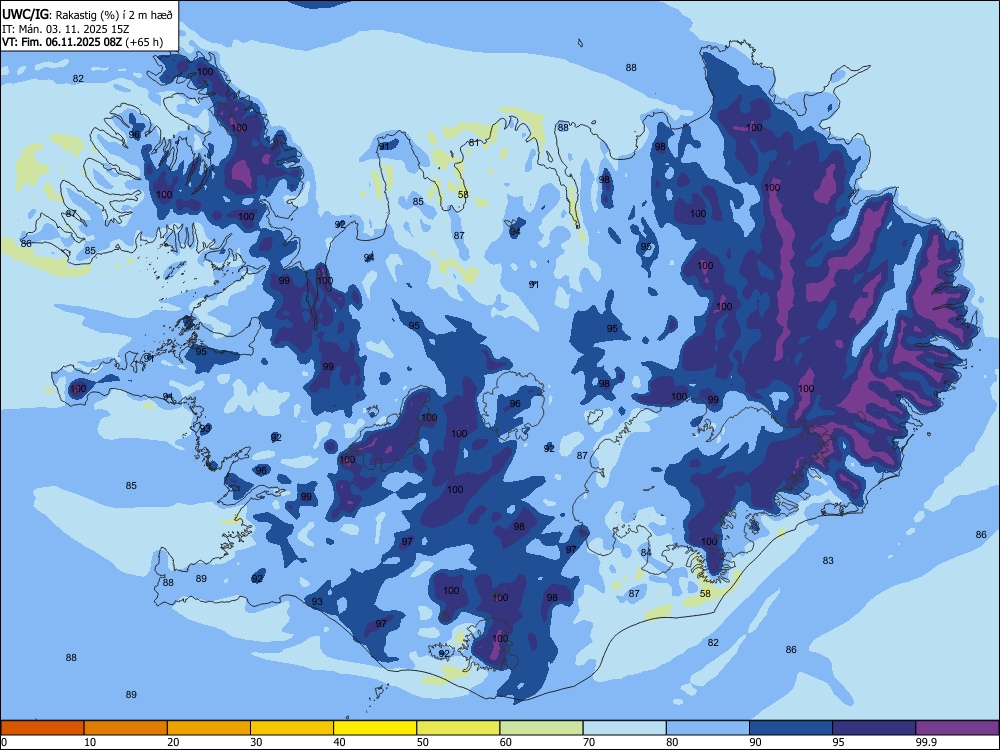Click the legend scale label '90'
The width and height of the screenshot is (1000, 750).
[755, 742]
